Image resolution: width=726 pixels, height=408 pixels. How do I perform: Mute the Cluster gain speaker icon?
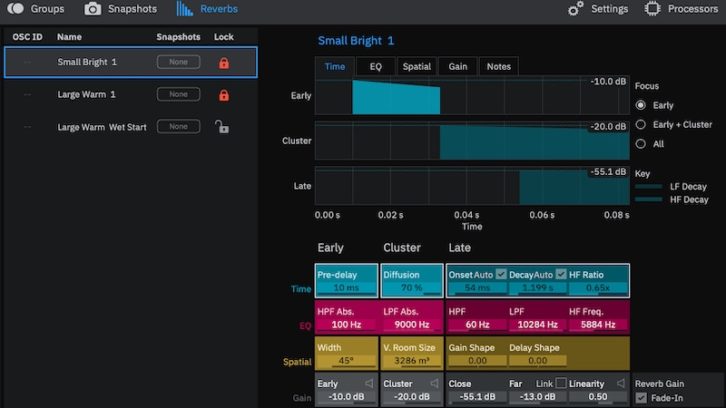pyautogui.click(x=434, y=383)
